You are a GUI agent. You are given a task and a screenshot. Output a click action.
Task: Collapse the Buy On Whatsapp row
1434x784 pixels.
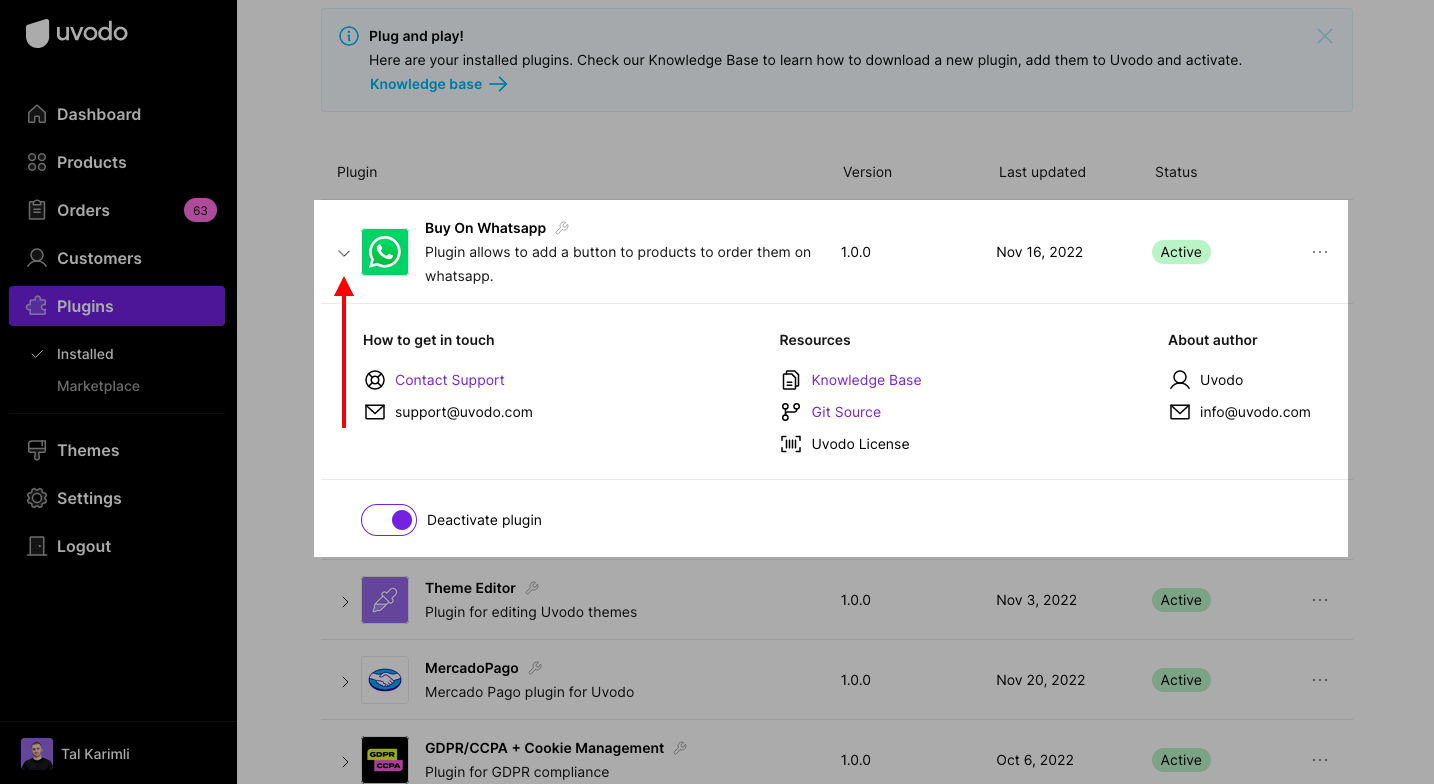[x=344, y=253]
